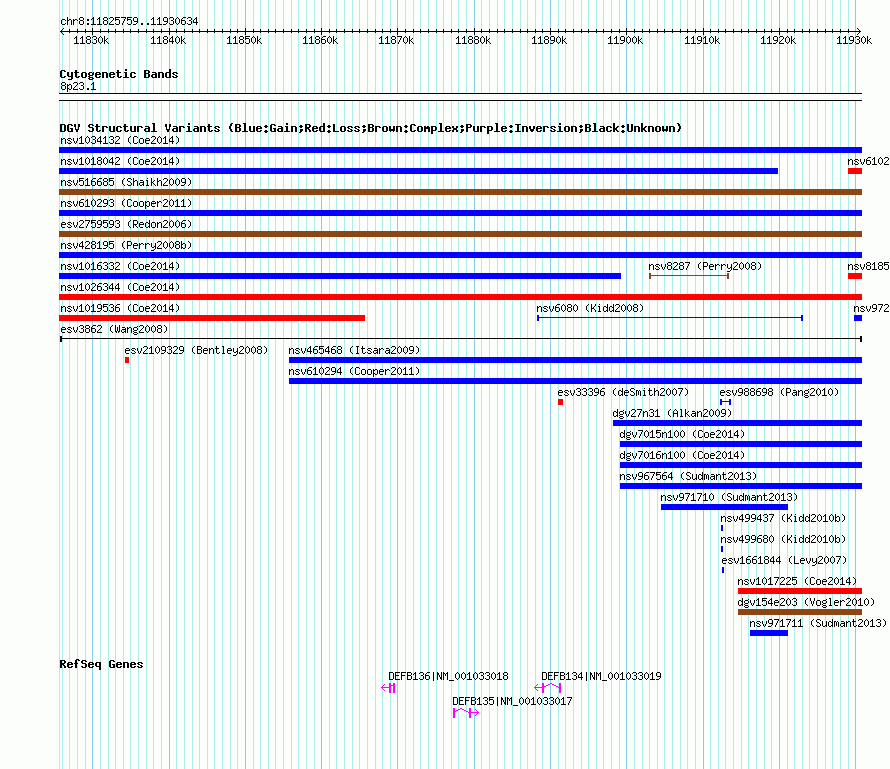
Task: Click the nsv1034132 (Coe2014) blue gain bar
Action: point(460,150)
